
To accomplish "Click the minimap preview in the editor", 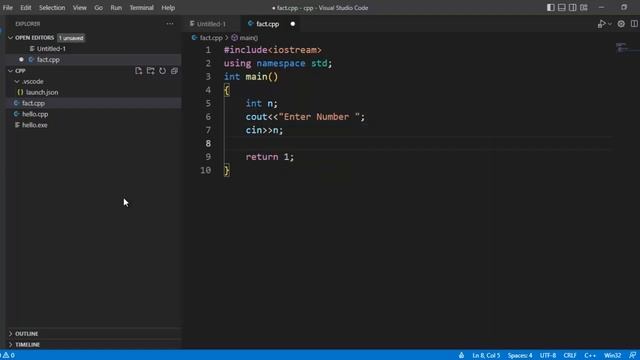I will pyautogui.click(x=627, y=48).
